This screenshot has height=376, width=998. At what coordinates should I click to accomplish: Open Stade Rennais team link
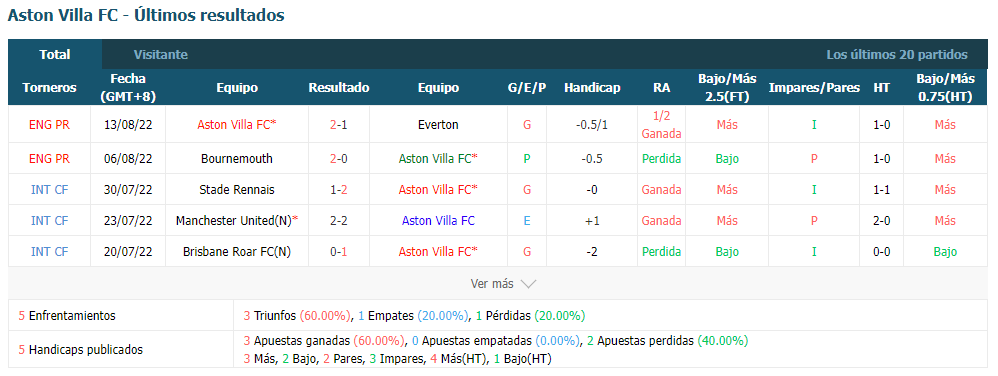coord(236,190)
